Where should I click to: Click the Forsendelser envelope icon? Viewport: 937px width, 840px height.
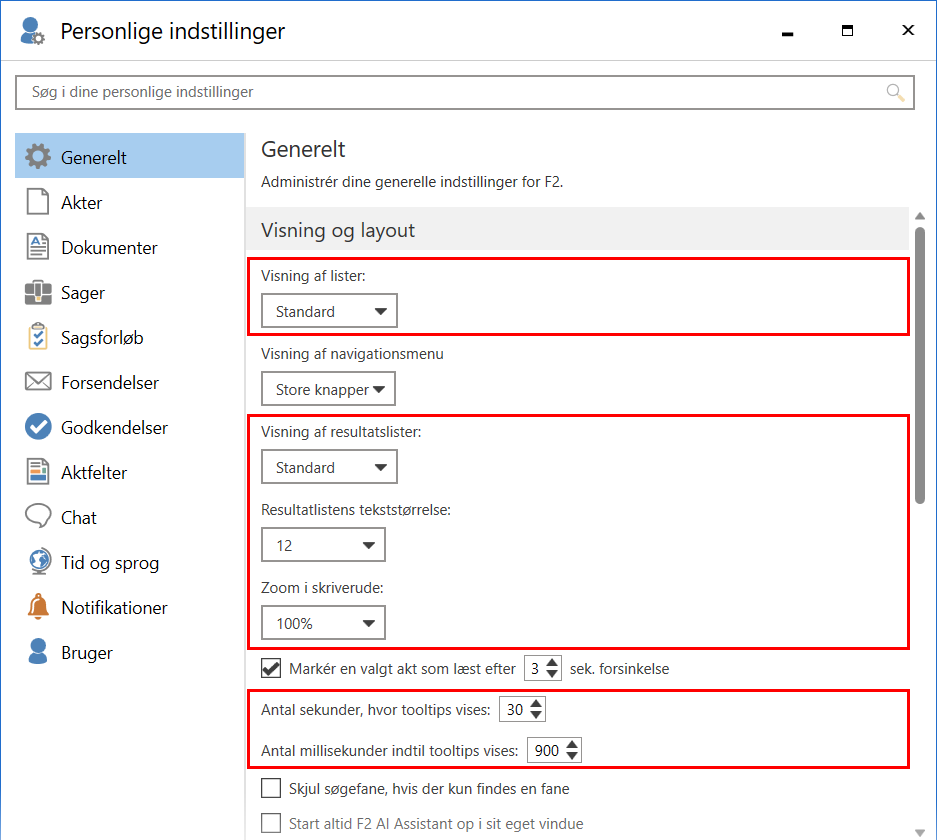click(x=38, y=381)
